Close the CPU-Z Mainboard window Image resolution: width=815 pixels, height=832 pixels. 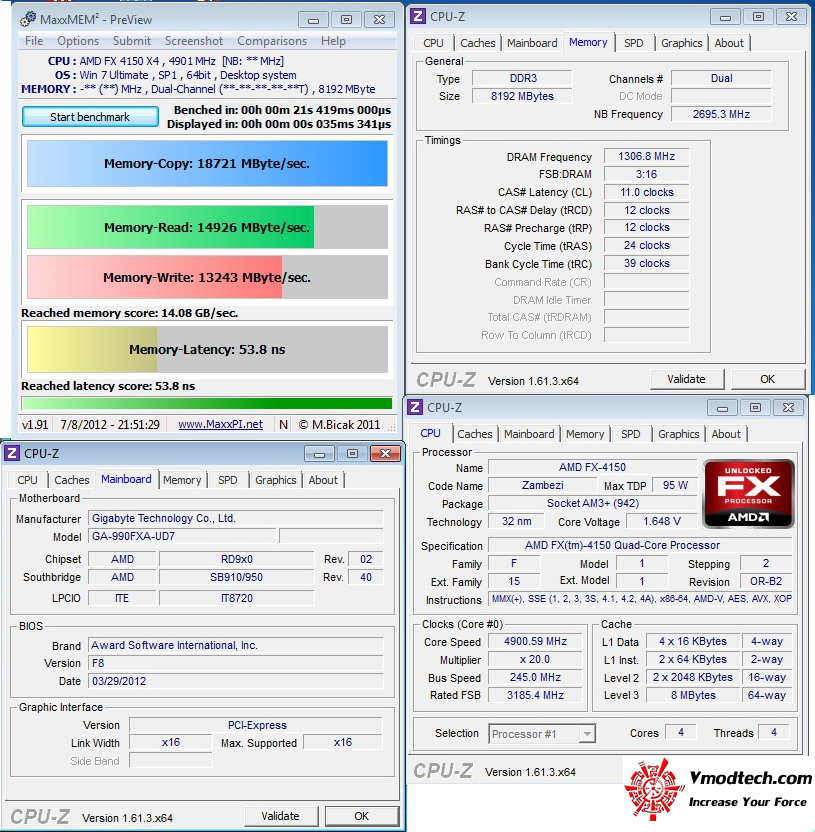pyautogui.click(x=385, y=454)
